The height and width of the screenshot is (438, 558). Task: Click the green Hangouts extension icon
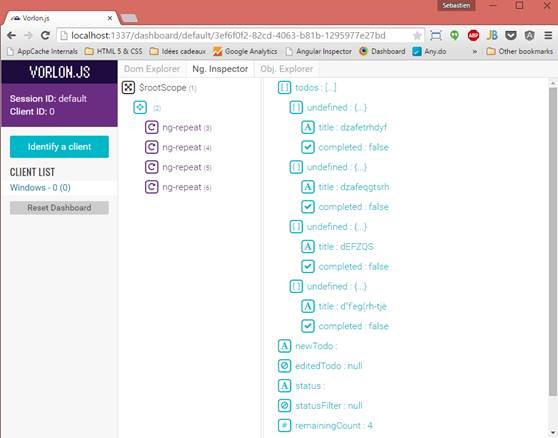(454, 35)
